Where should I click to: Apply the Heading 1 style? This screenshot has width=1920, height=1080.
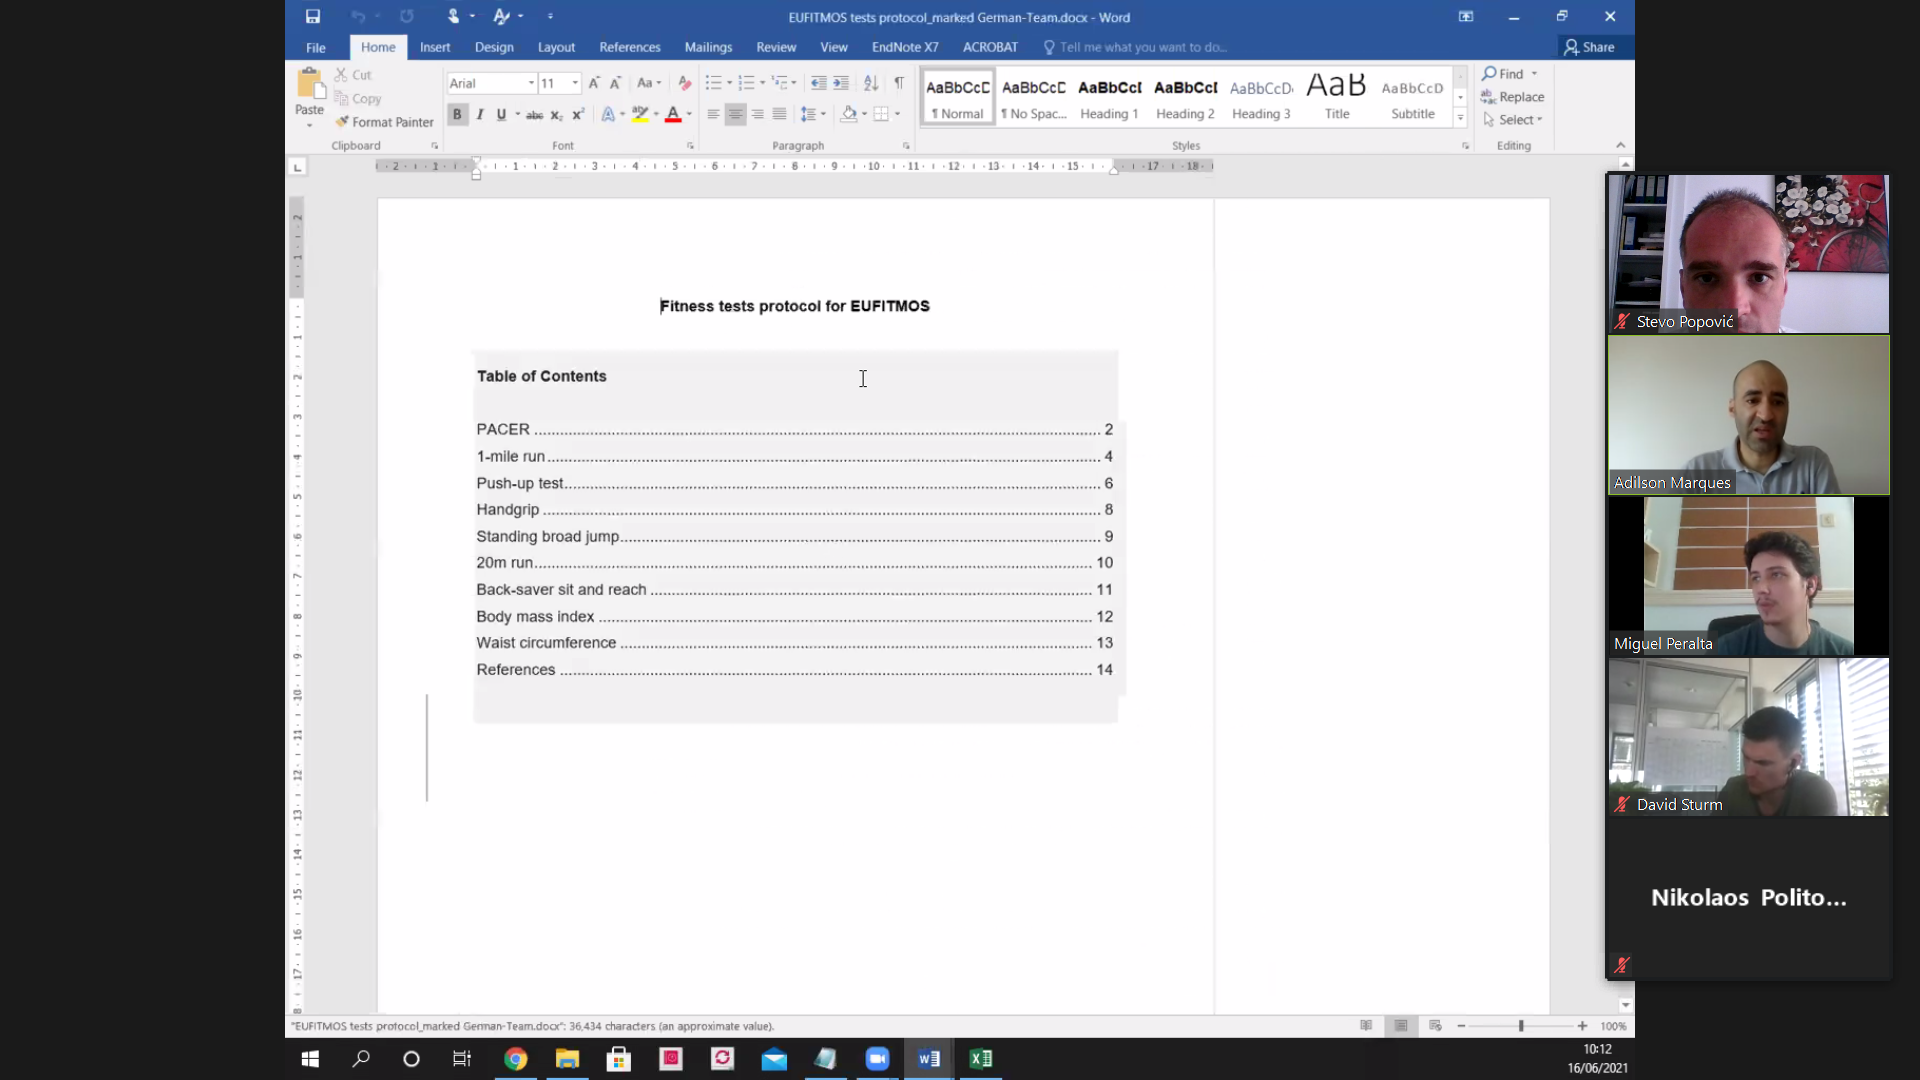tap(1109, 98)
